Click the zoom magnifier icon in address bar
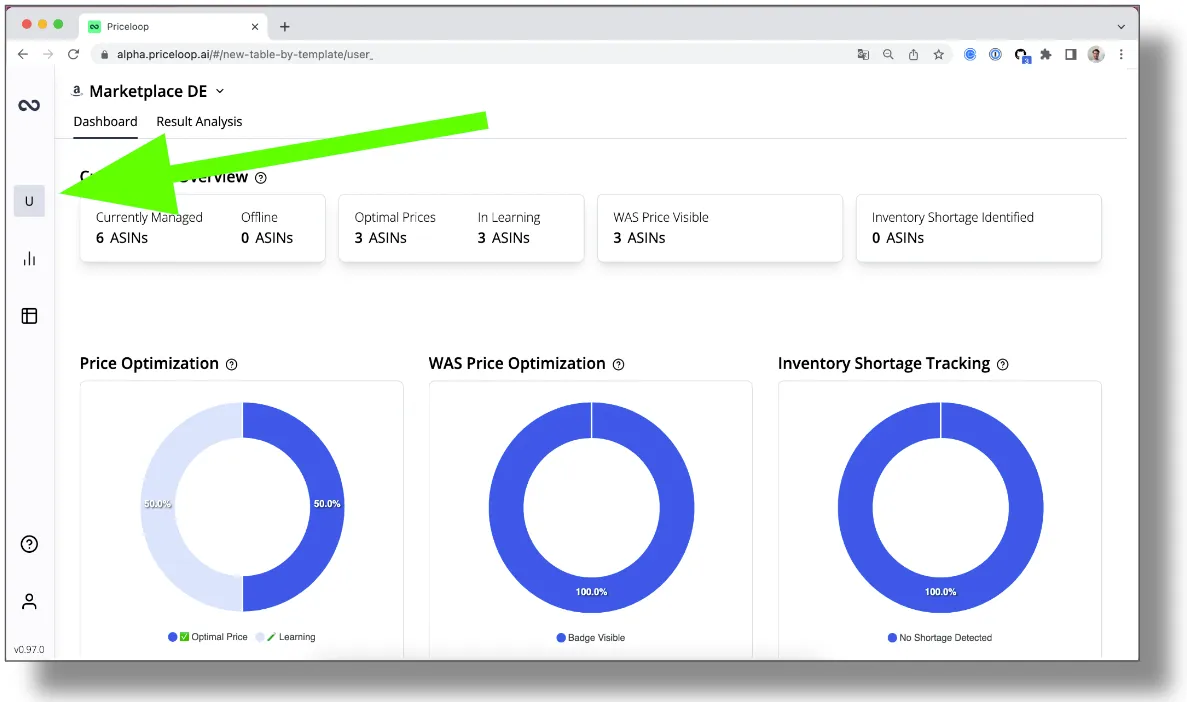The height and width of the screenshot is (702, 1187). [x=888, y=55]
